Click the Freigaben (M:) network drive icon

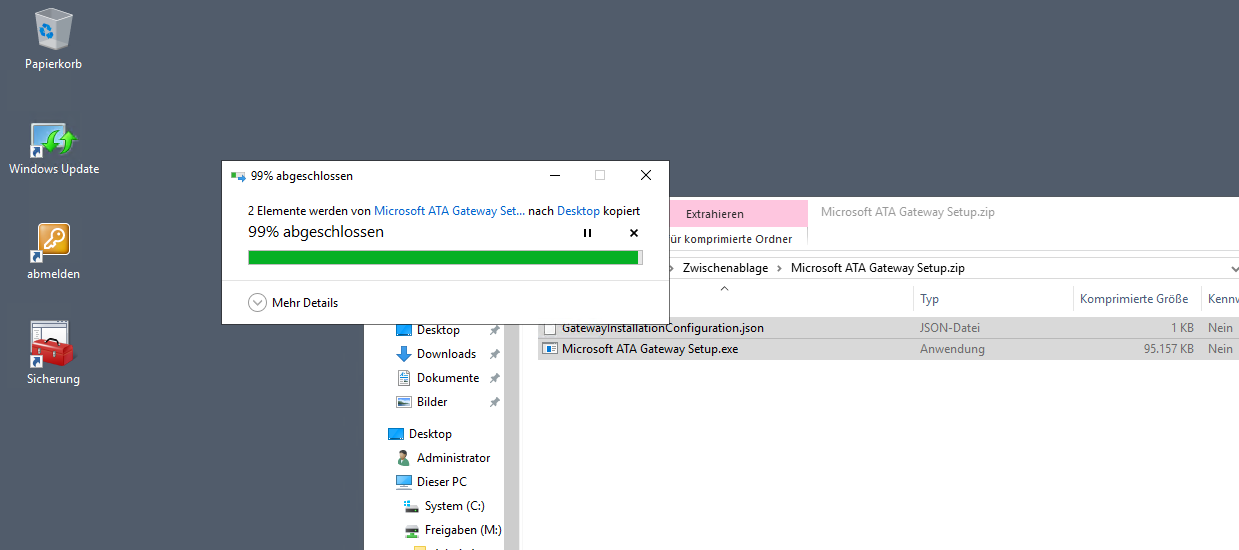(x=411, y=530)
